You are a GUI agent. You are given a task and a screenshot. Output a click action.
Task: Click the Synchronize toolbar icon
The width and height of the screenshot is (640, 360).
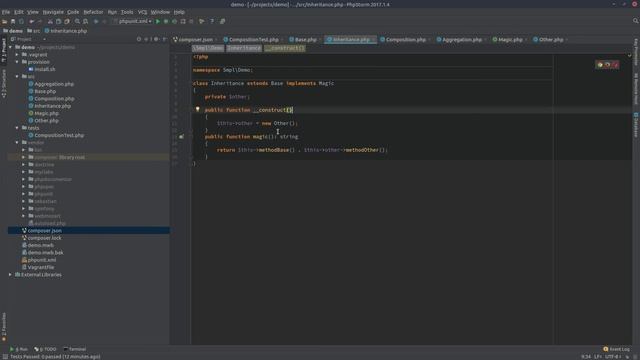point(21,21)
